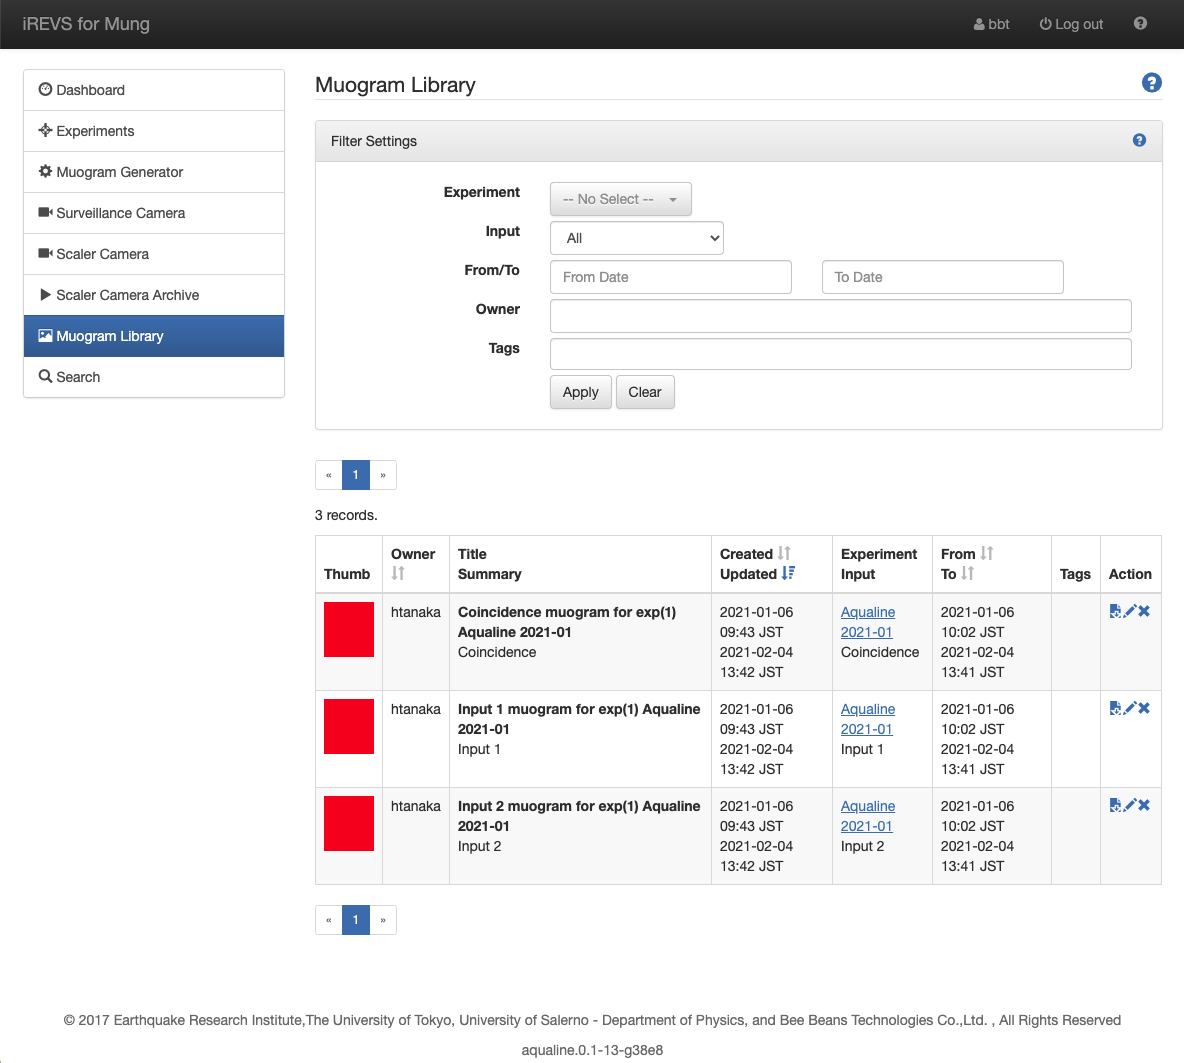This screenshot has width=1184, height=1063.
Task: Go to Scaler Camera Archive in the sidebar
Action: point(127,295)
